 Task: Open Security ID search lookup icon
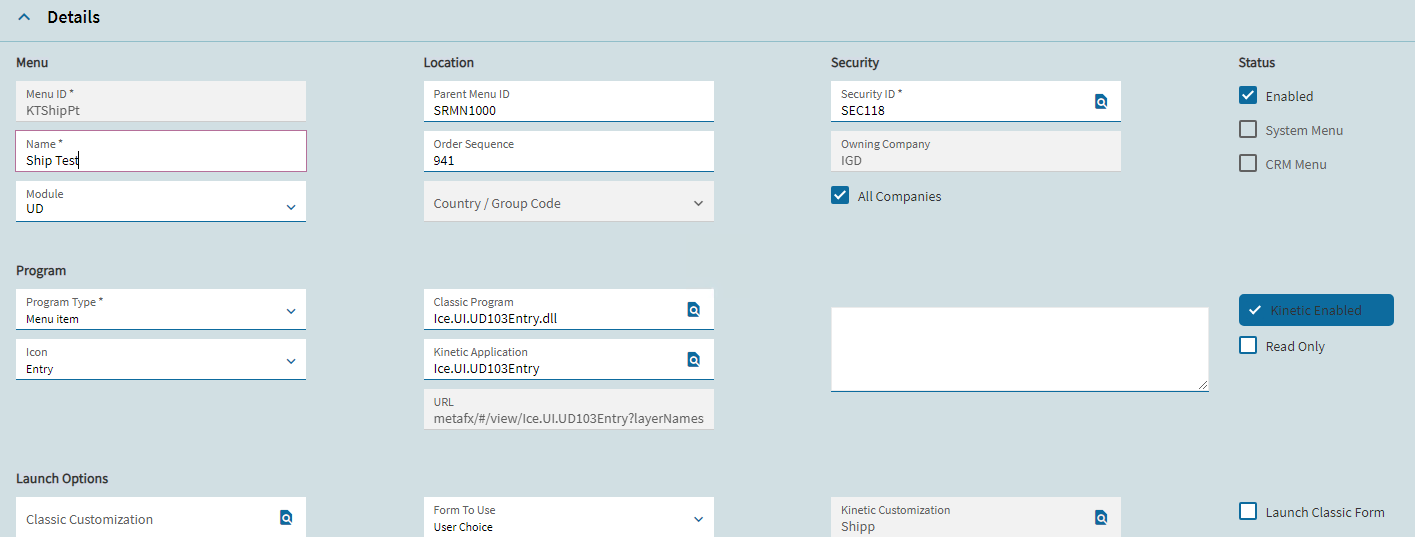(1100, 102)
